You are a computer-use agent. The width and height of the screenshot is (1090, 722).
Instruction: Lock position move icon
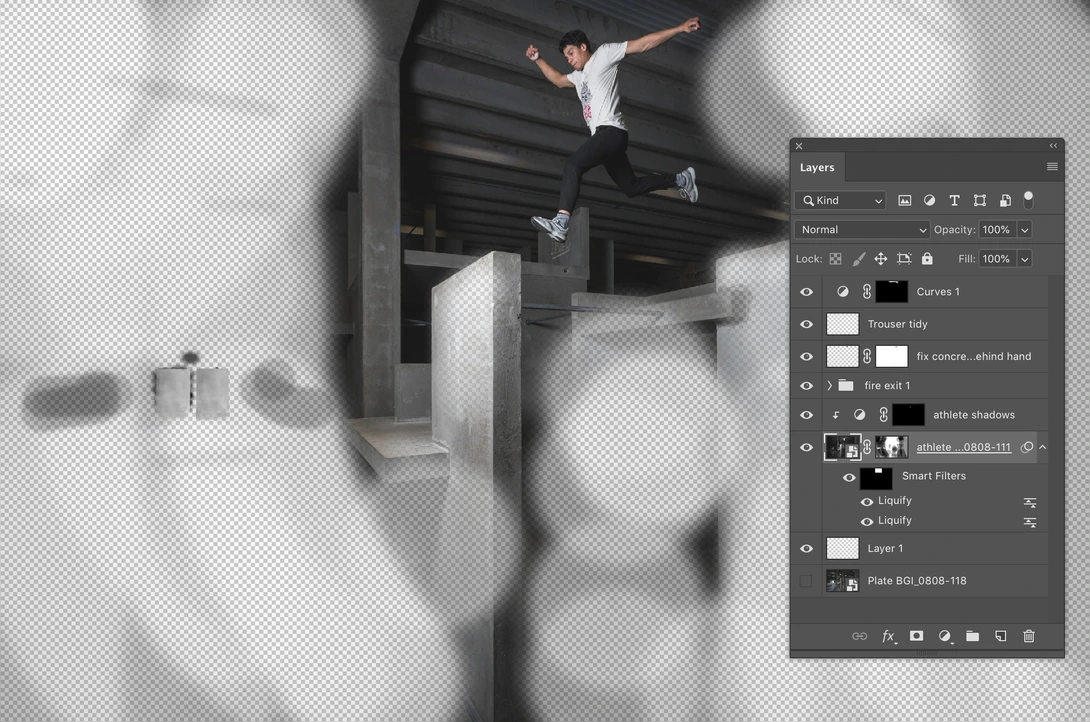[881, 259]
